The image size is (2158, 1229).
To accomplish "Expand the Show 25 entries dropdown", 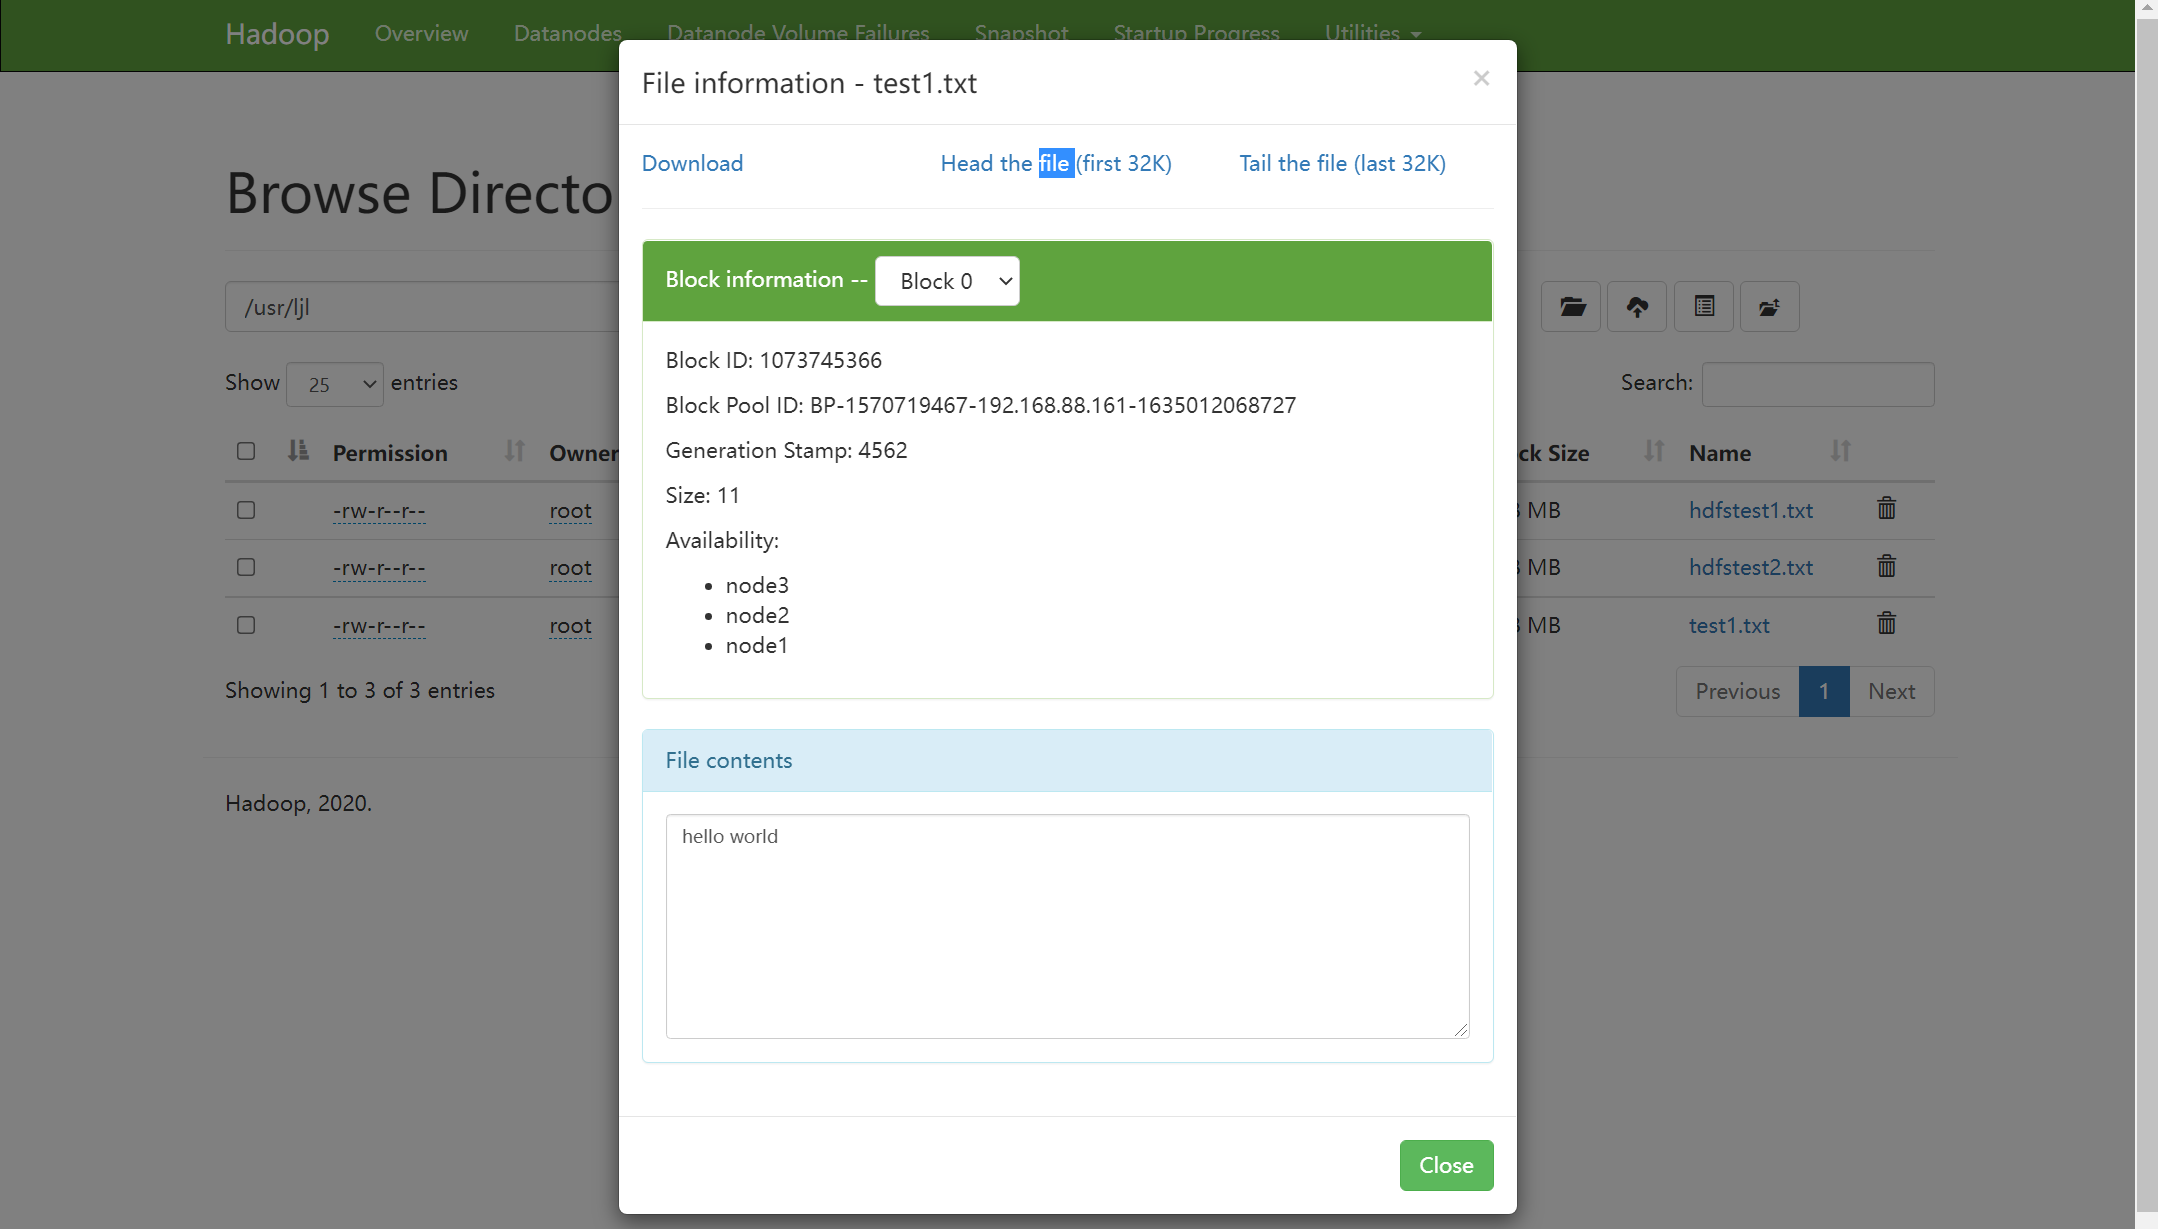I will pos(335,385).
